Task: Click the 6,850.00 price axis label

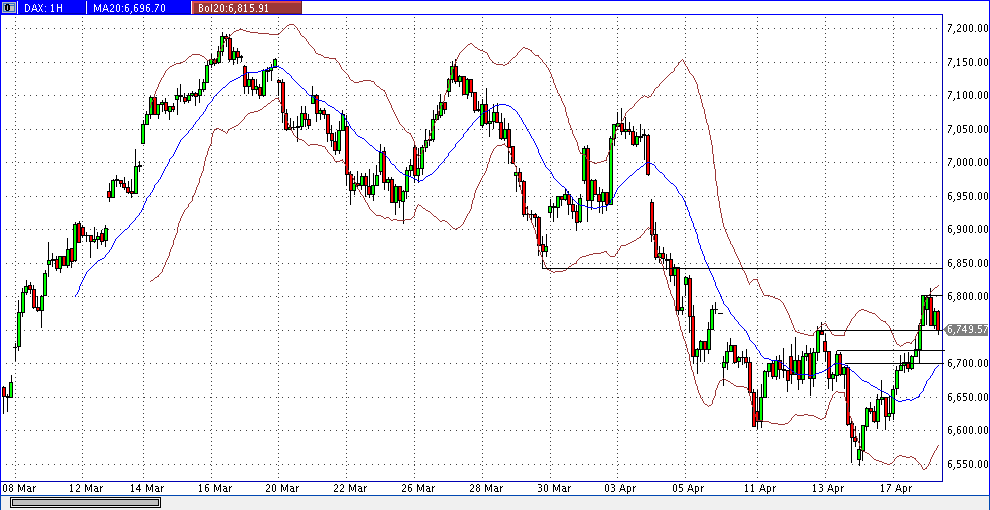Action: pos(967,263)
